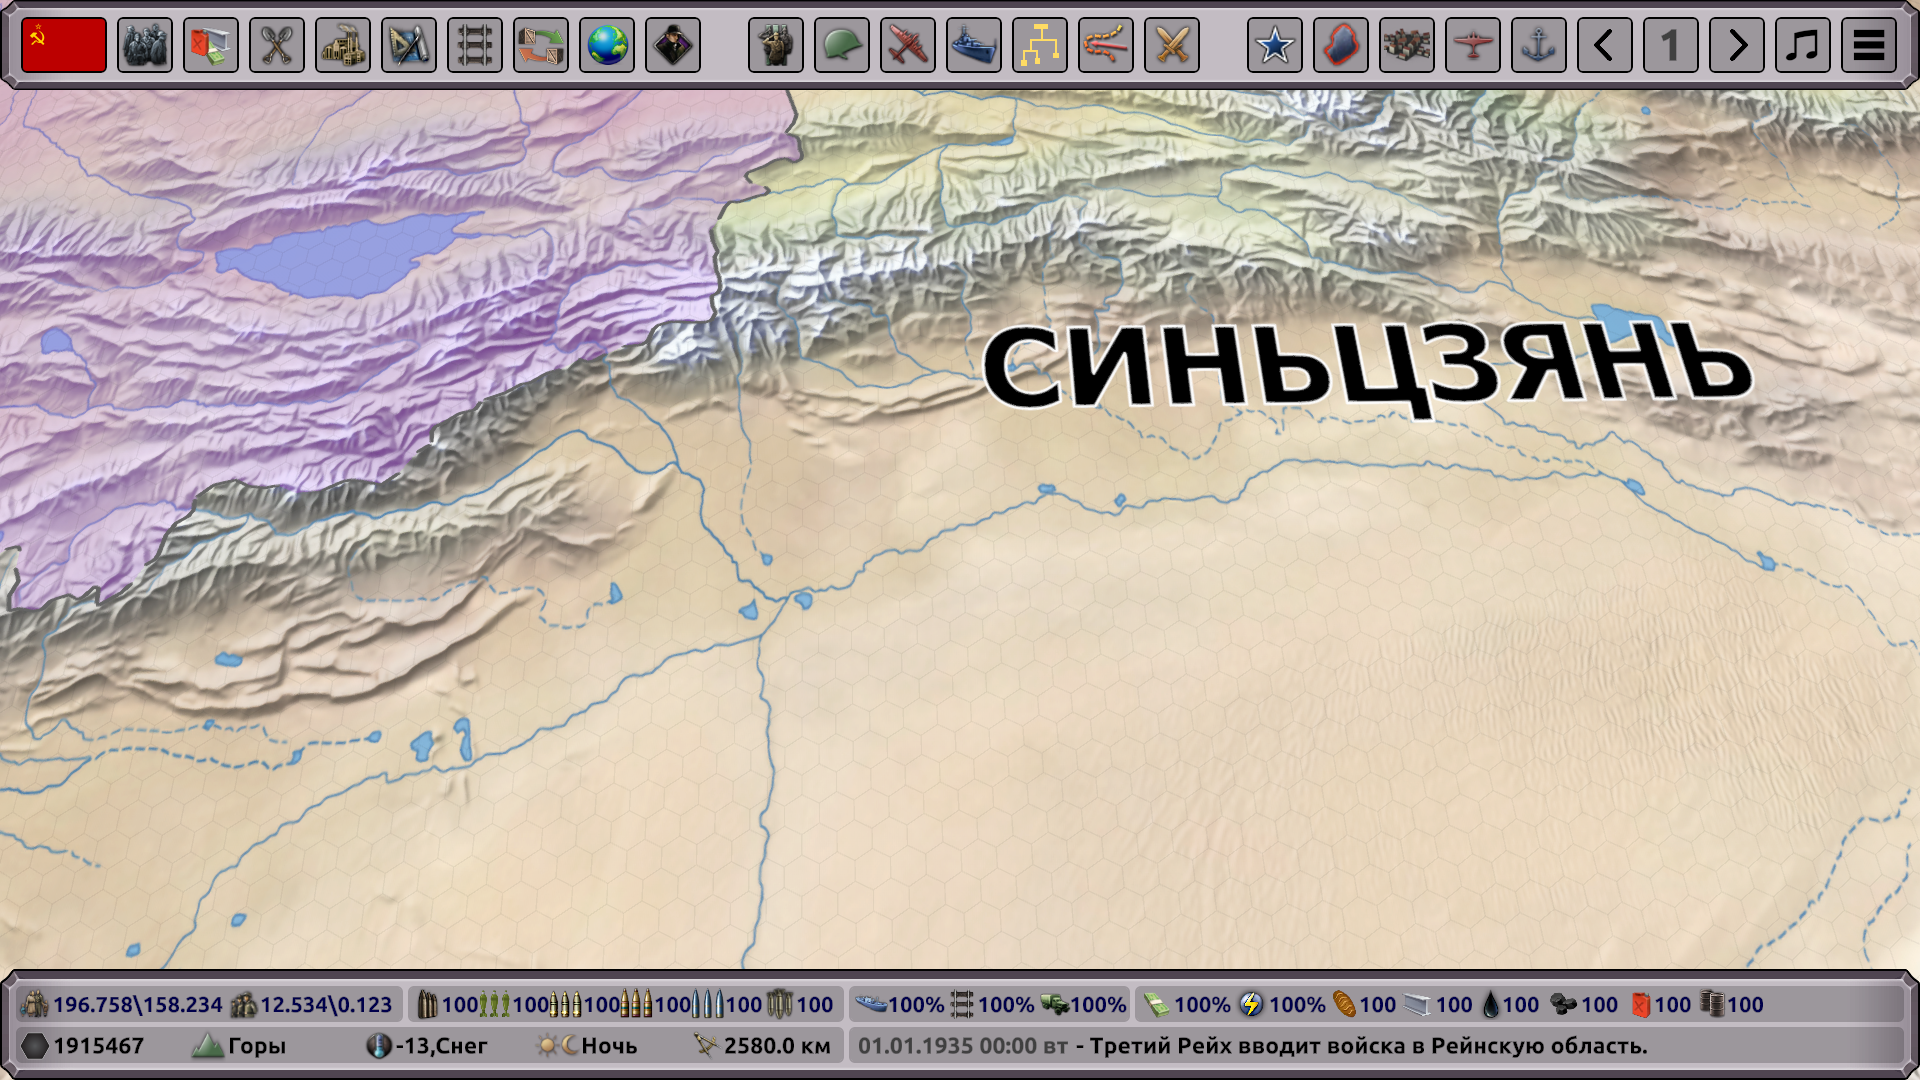
Task: Toggle the red-outlined region map filter
Action: 1341,45
